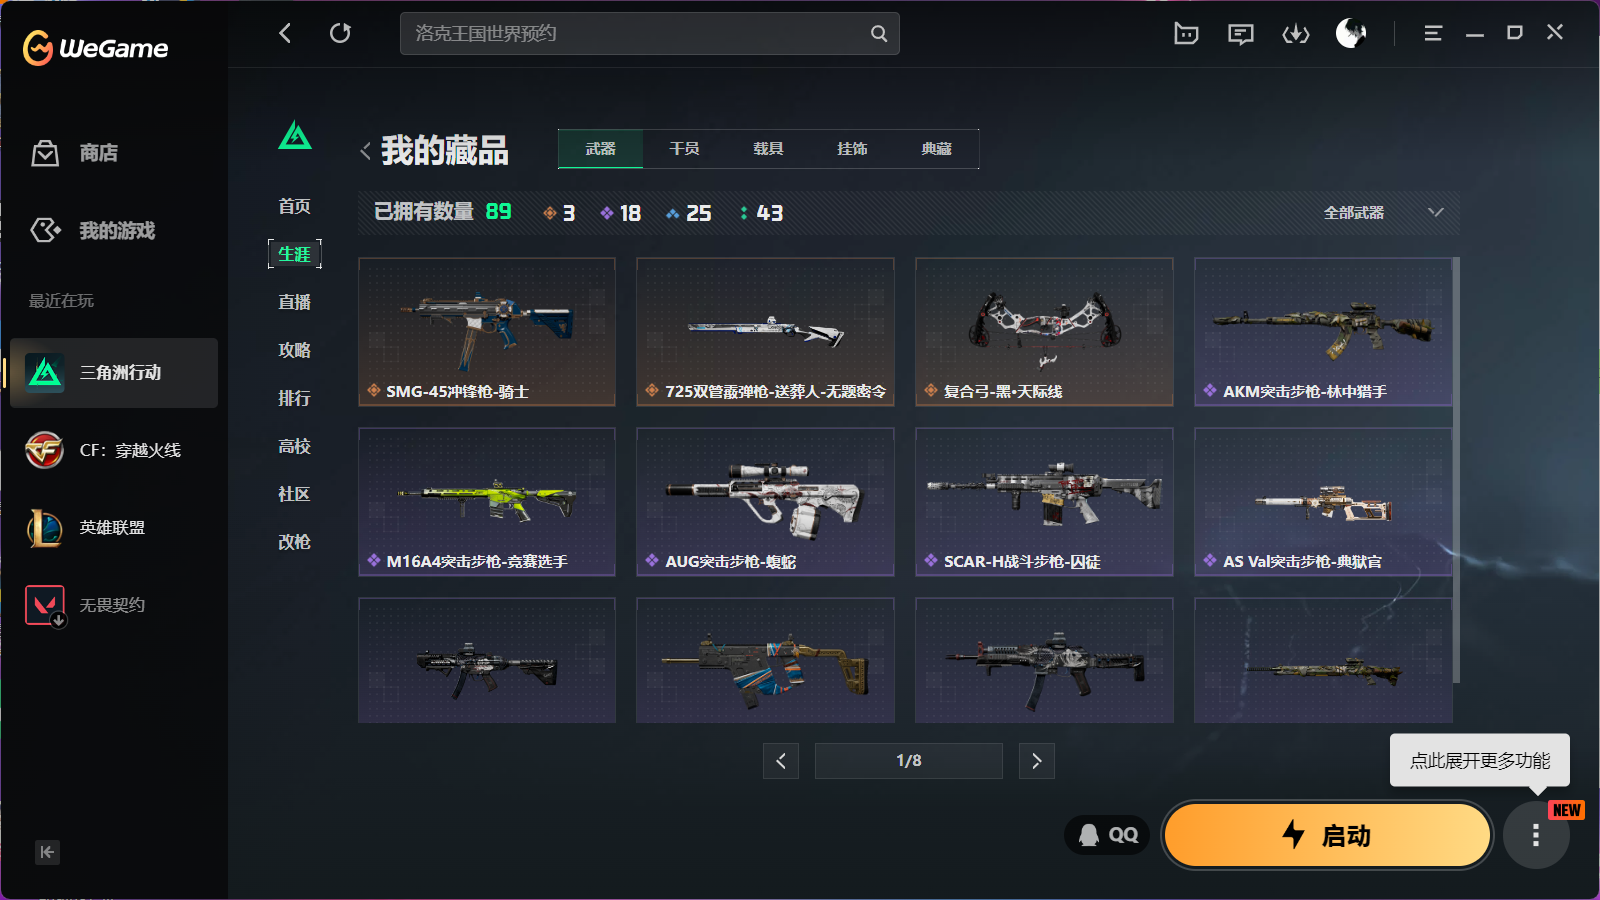Viewport: 1600px width, 900px height.
Task: Select the AUG突击步枪-蝮蛇 weapon card
Action: [765, 502]
